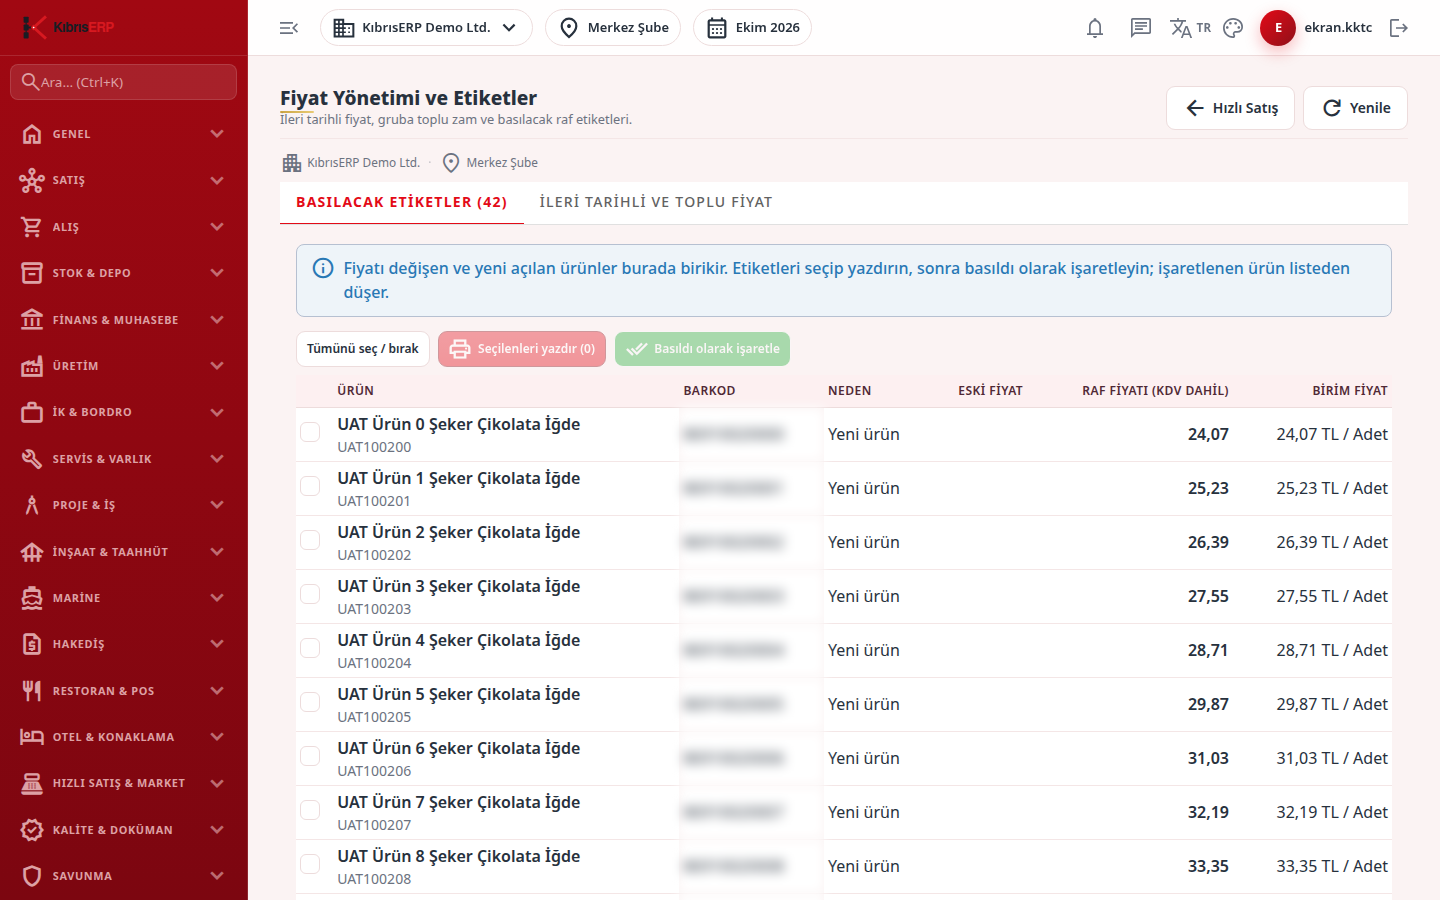The height and width of the screenshot is (900, 1440).
Task: Open ALIŞ shopping cart icon
Action: point(32,227)
